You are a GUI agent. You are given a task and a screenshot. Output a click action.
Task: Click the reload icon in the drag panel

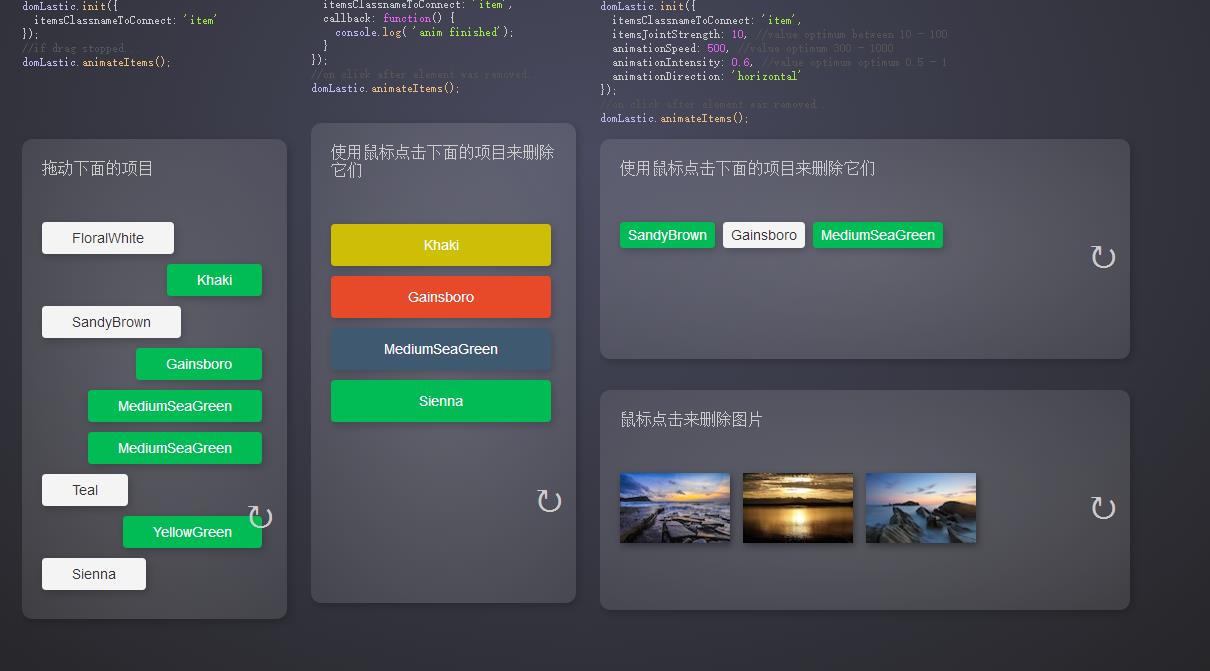pos(260,517)
